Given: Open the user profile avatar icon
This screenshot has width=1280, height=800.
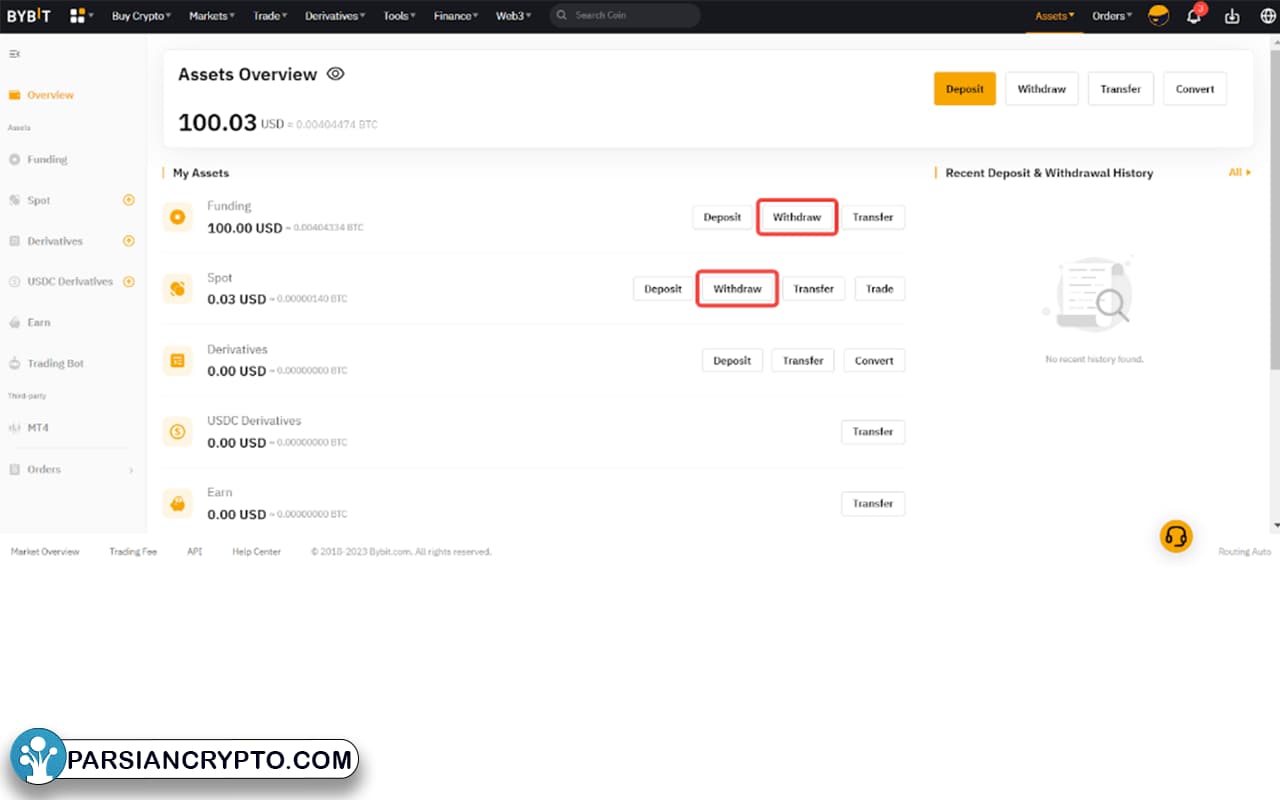Looking at the screenshot, I should click(1158, 16).
